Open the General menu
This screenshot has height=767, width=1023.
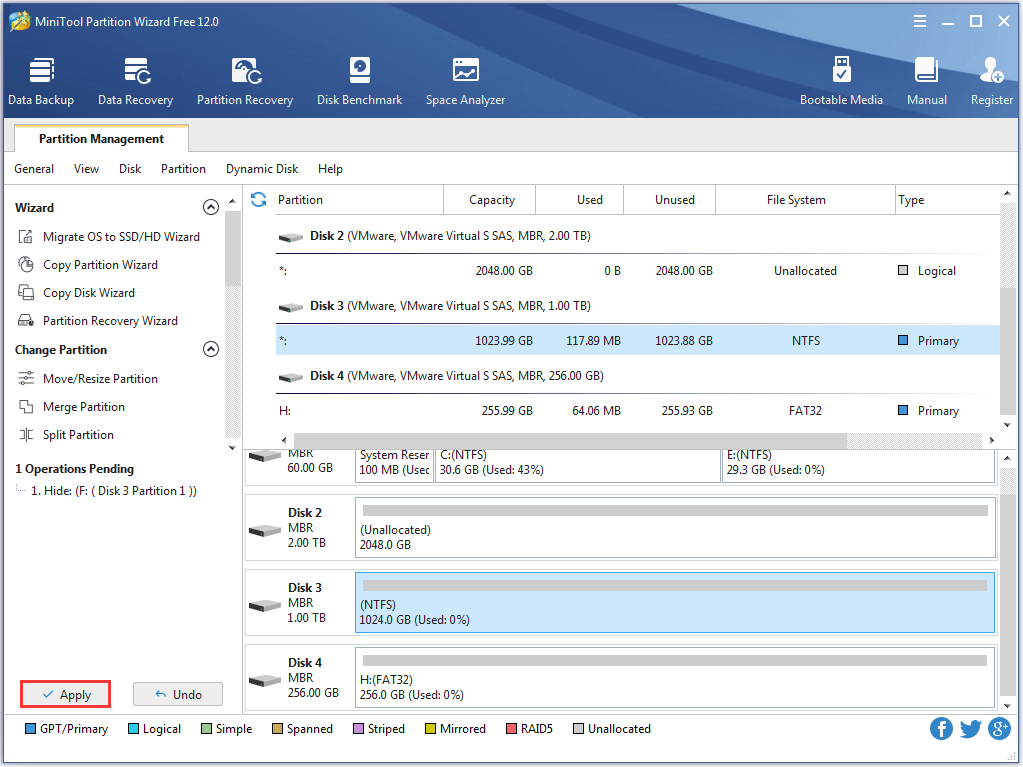(34, 169)
